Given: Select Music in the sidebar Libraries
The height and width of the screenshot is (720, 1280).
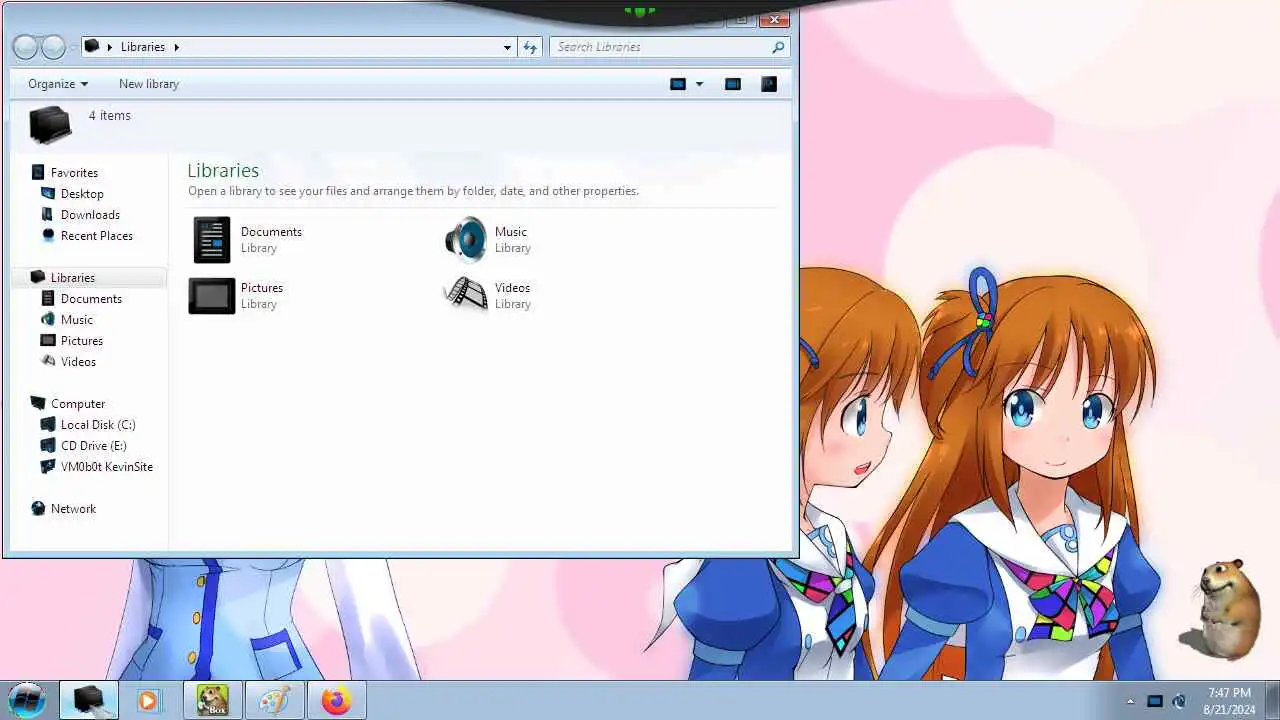Looking at the screenshot, I should [76, 320].
